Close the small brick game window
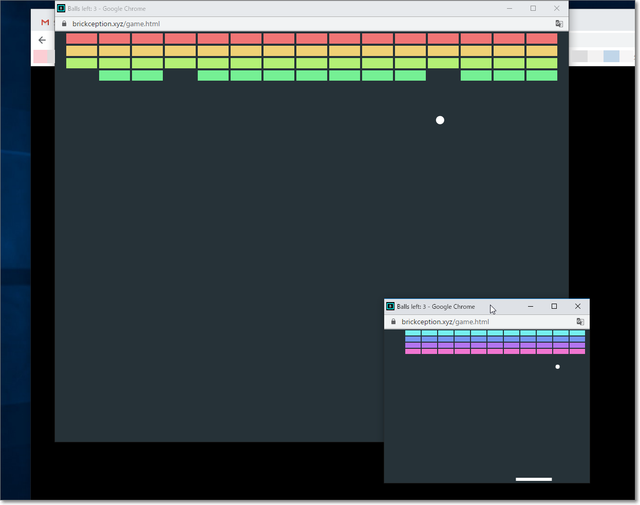The width and height of the screenshot is (640, 505). (577, 306)
